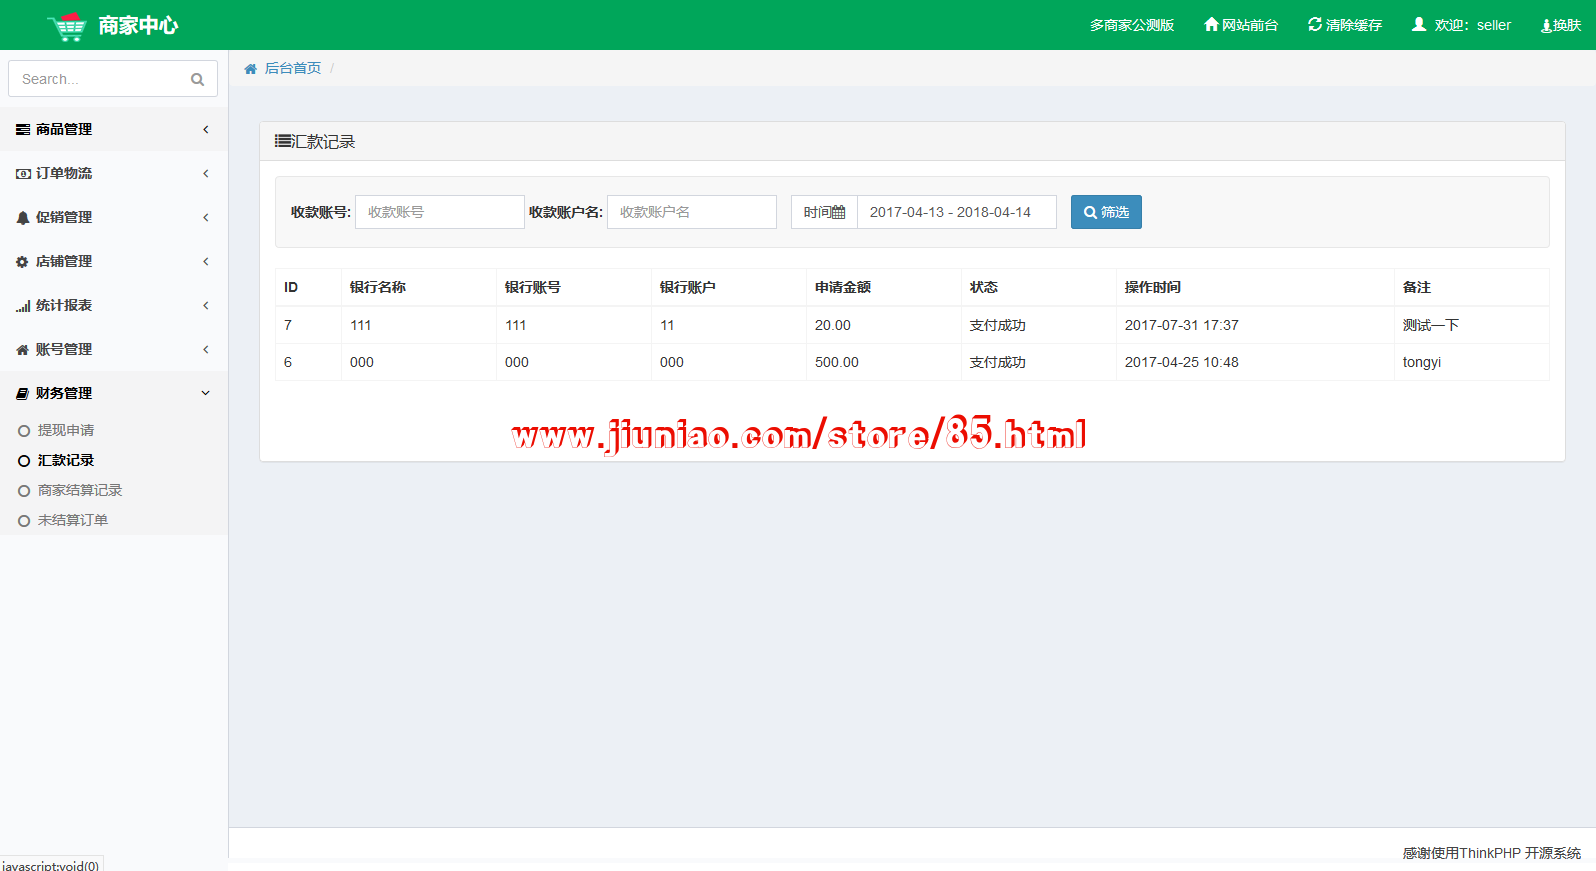Collapse the 财务管理 menu chevron
The height and width of the screenshot is (871, 1596).
206,393
